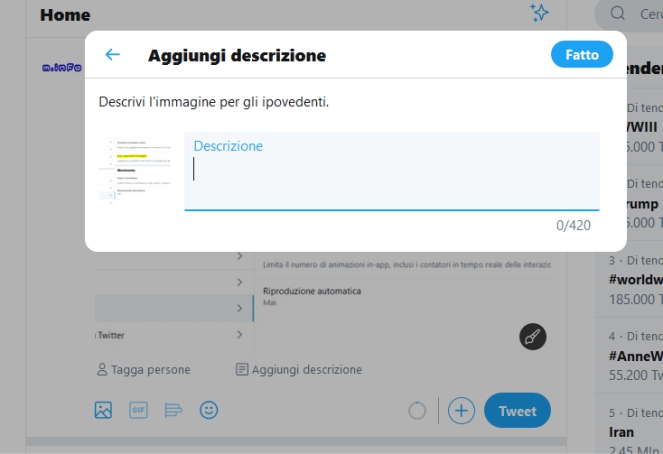Focus the Descrizione text field
The height and width of the screenshot is (454, 663).
click(x=392, y=171)
